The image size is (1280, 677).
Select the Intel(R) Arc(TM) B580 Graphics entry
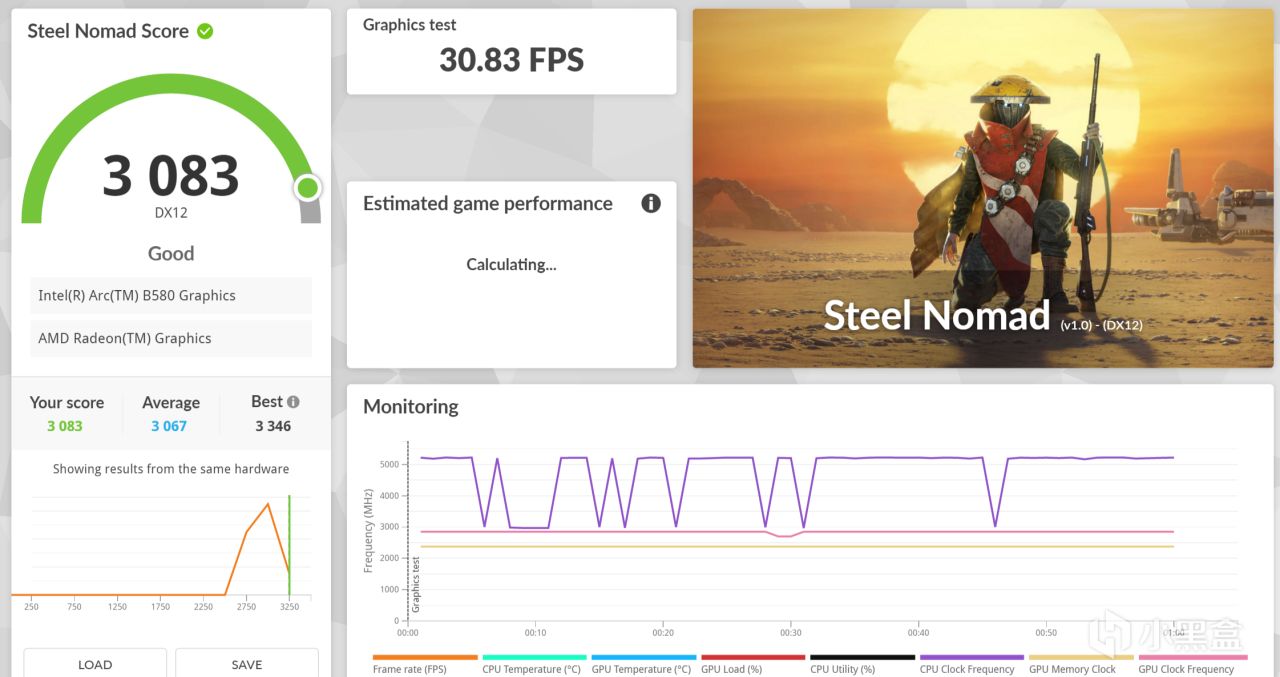coord(171,295)
